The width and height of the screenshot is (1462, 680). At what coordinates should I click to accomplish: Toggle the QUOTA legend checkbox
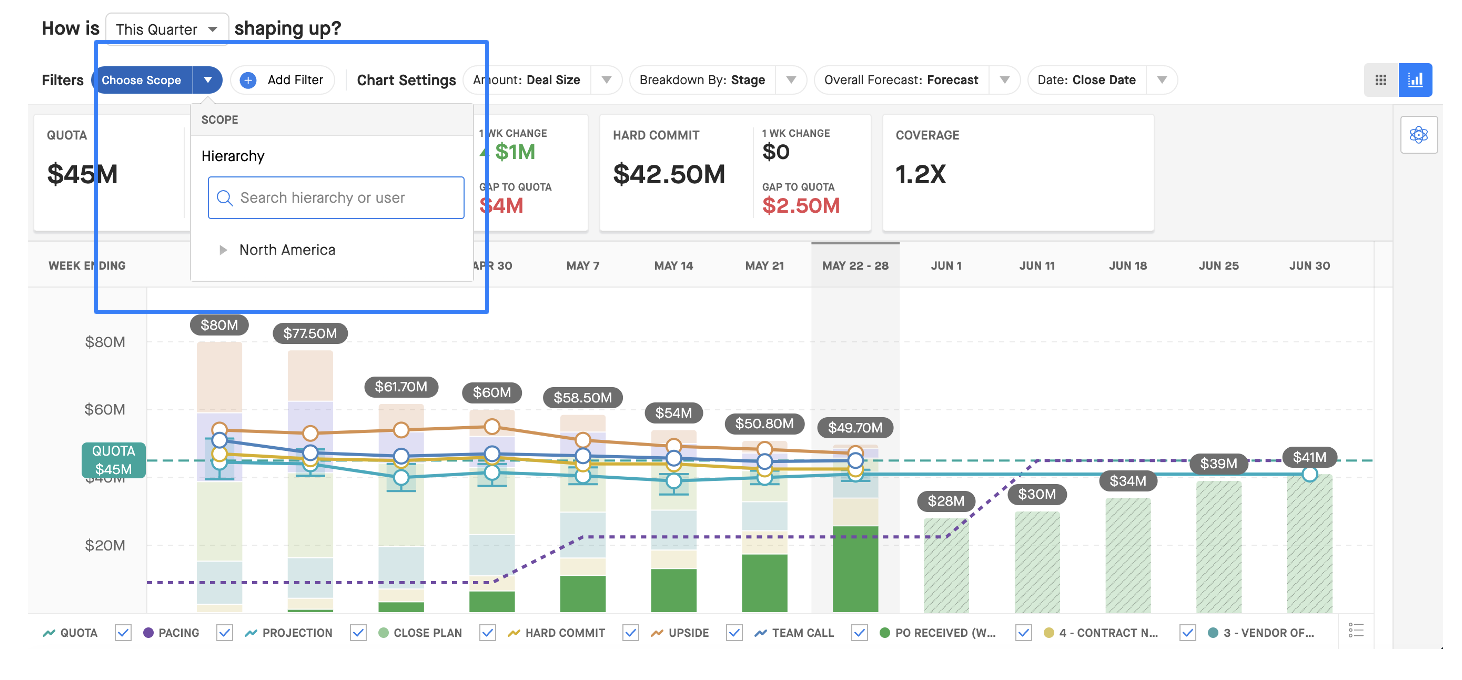pos(123,633)
